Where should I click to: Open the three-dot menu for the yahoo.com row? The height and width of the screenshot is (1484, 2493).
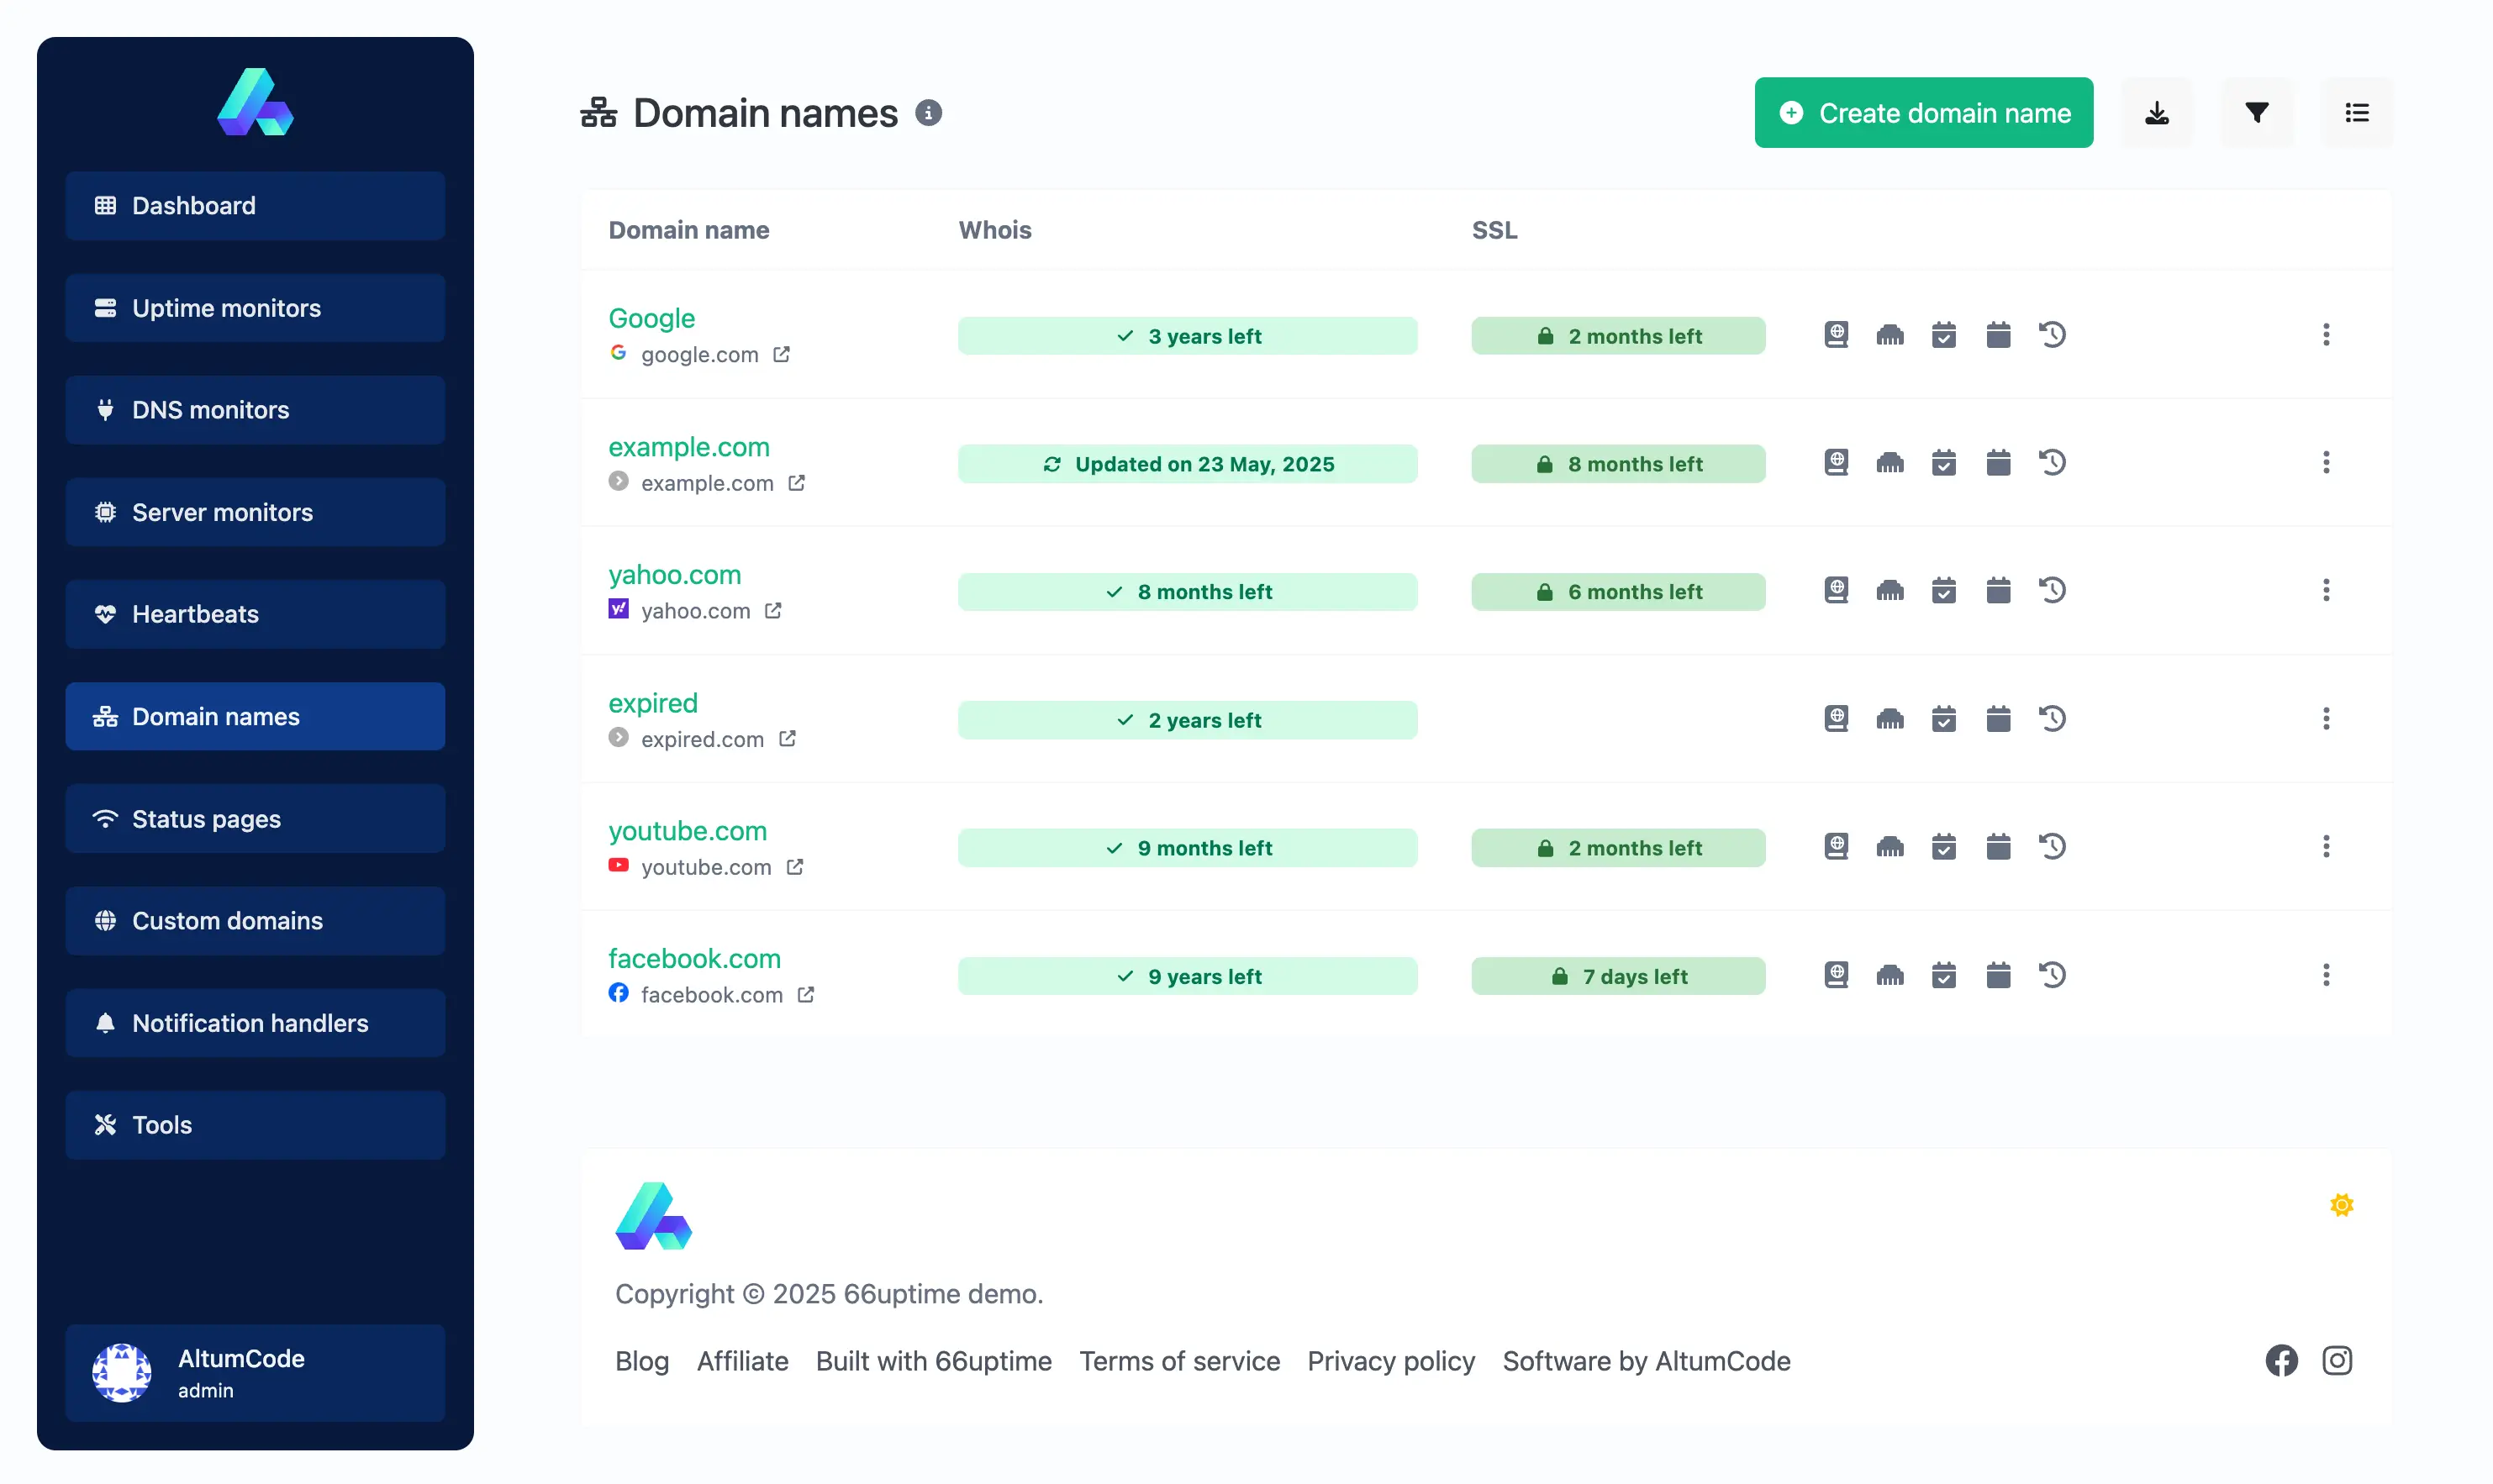pyautogui.click(x=2325, y=591)
